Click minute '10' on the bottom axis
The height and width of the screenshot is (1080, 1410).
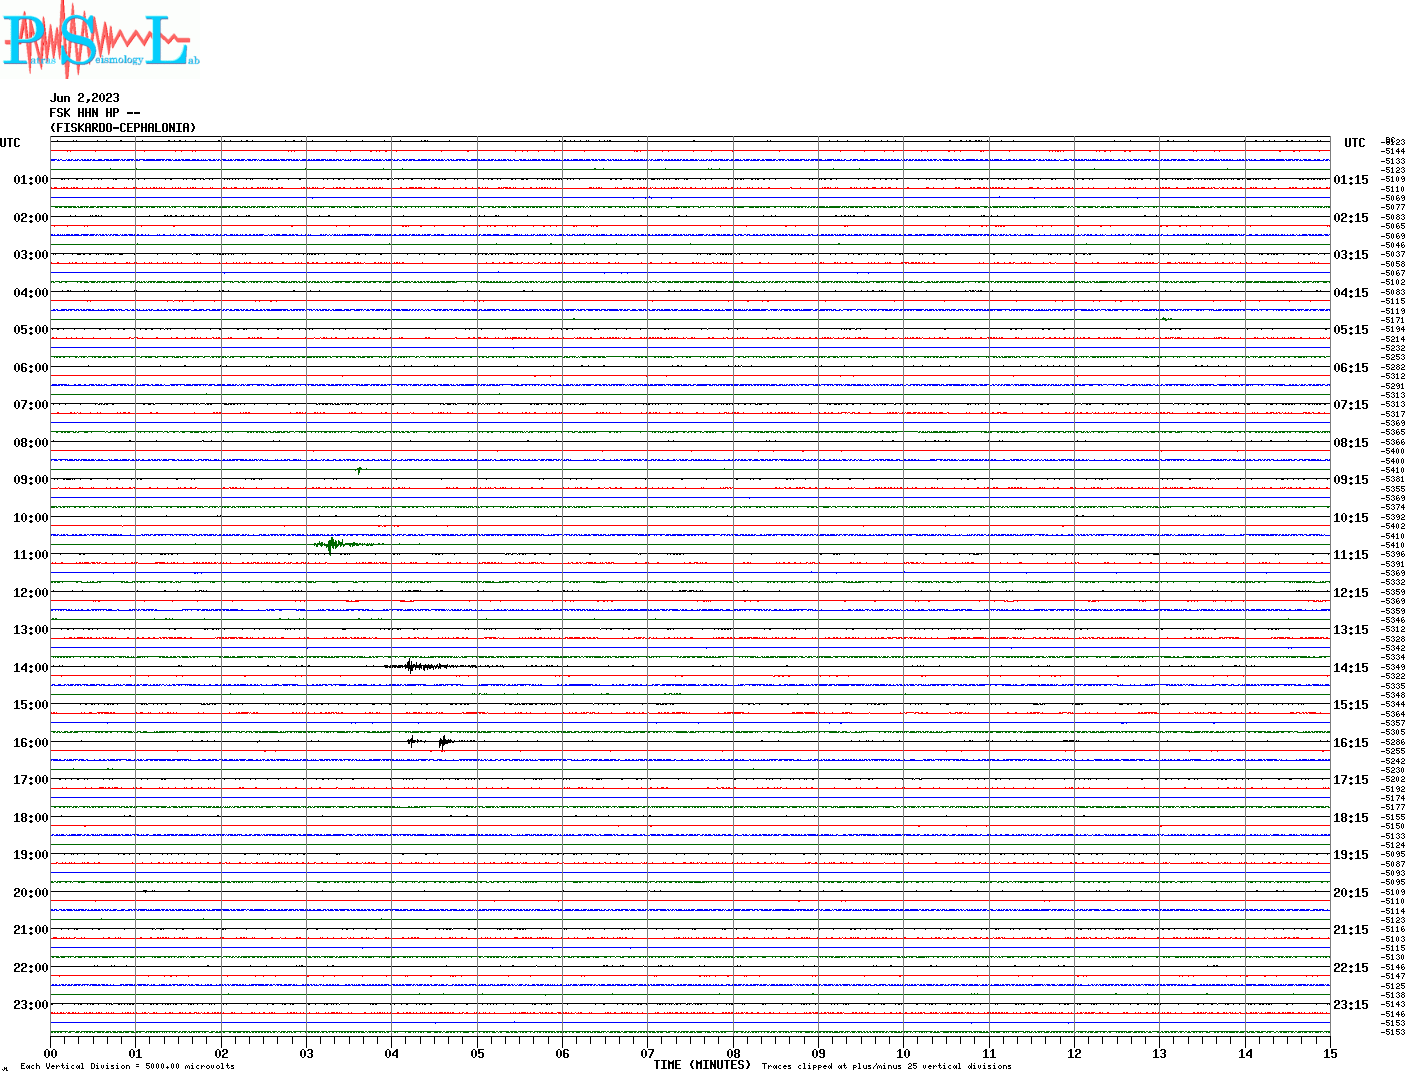tap(903, 1053)
